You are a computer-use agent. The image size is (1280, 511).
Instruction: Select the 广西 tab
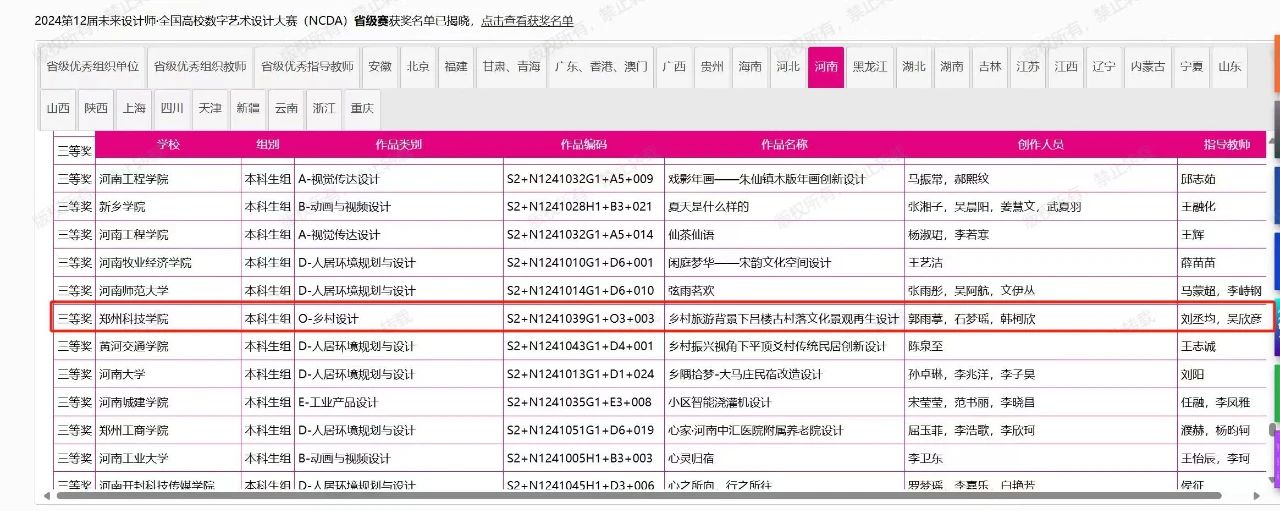pos(674,67)
